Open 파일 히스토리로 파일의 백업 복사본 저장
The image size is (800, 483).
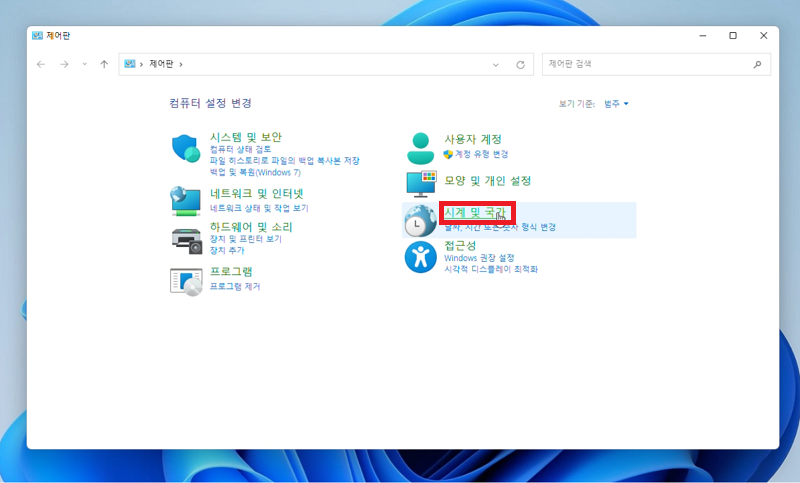click(x=285, y=161)
